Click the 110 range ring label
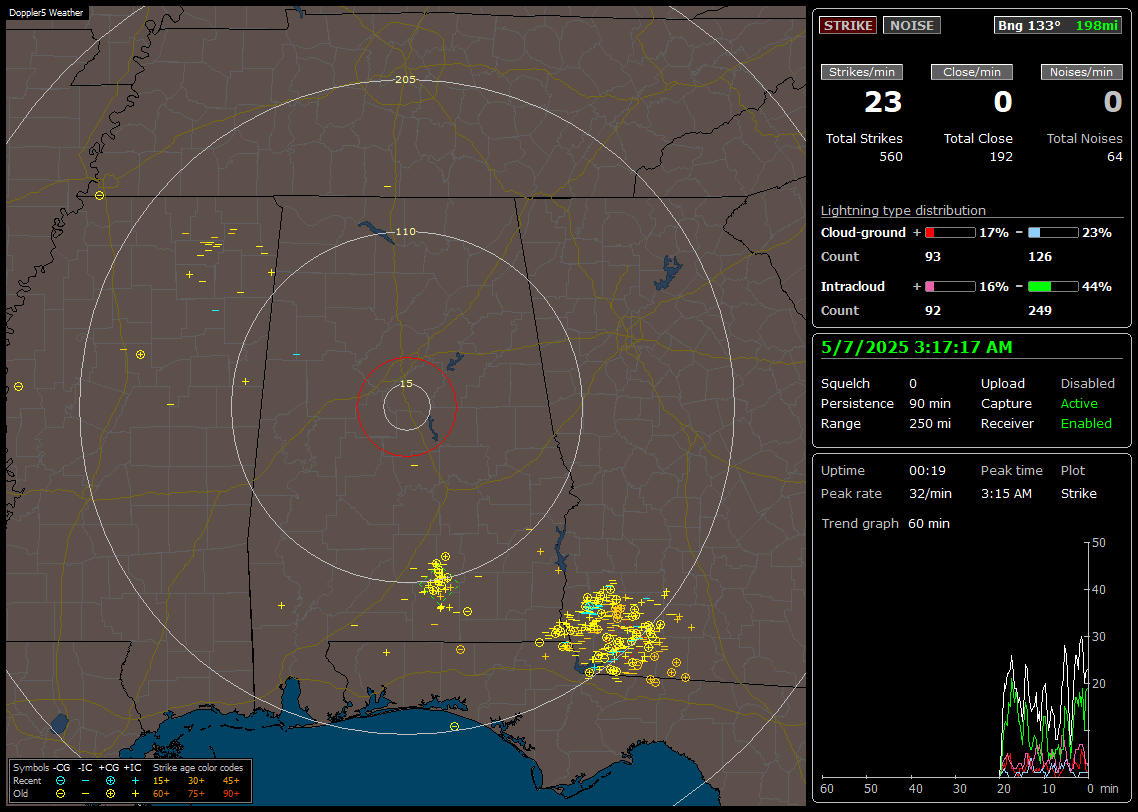 [x=405, y=231]
